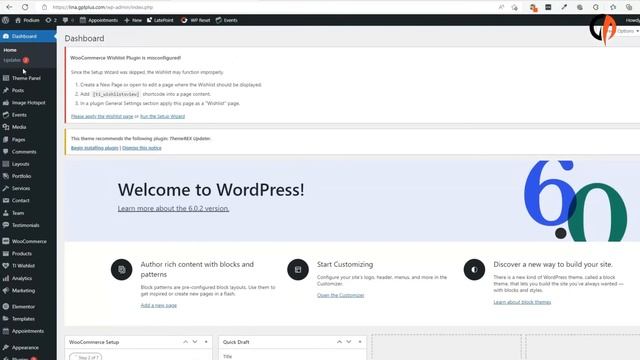Open WP Reset in the admin bar
The height and width of the screenshot is (360, 640).
point(196,20)
